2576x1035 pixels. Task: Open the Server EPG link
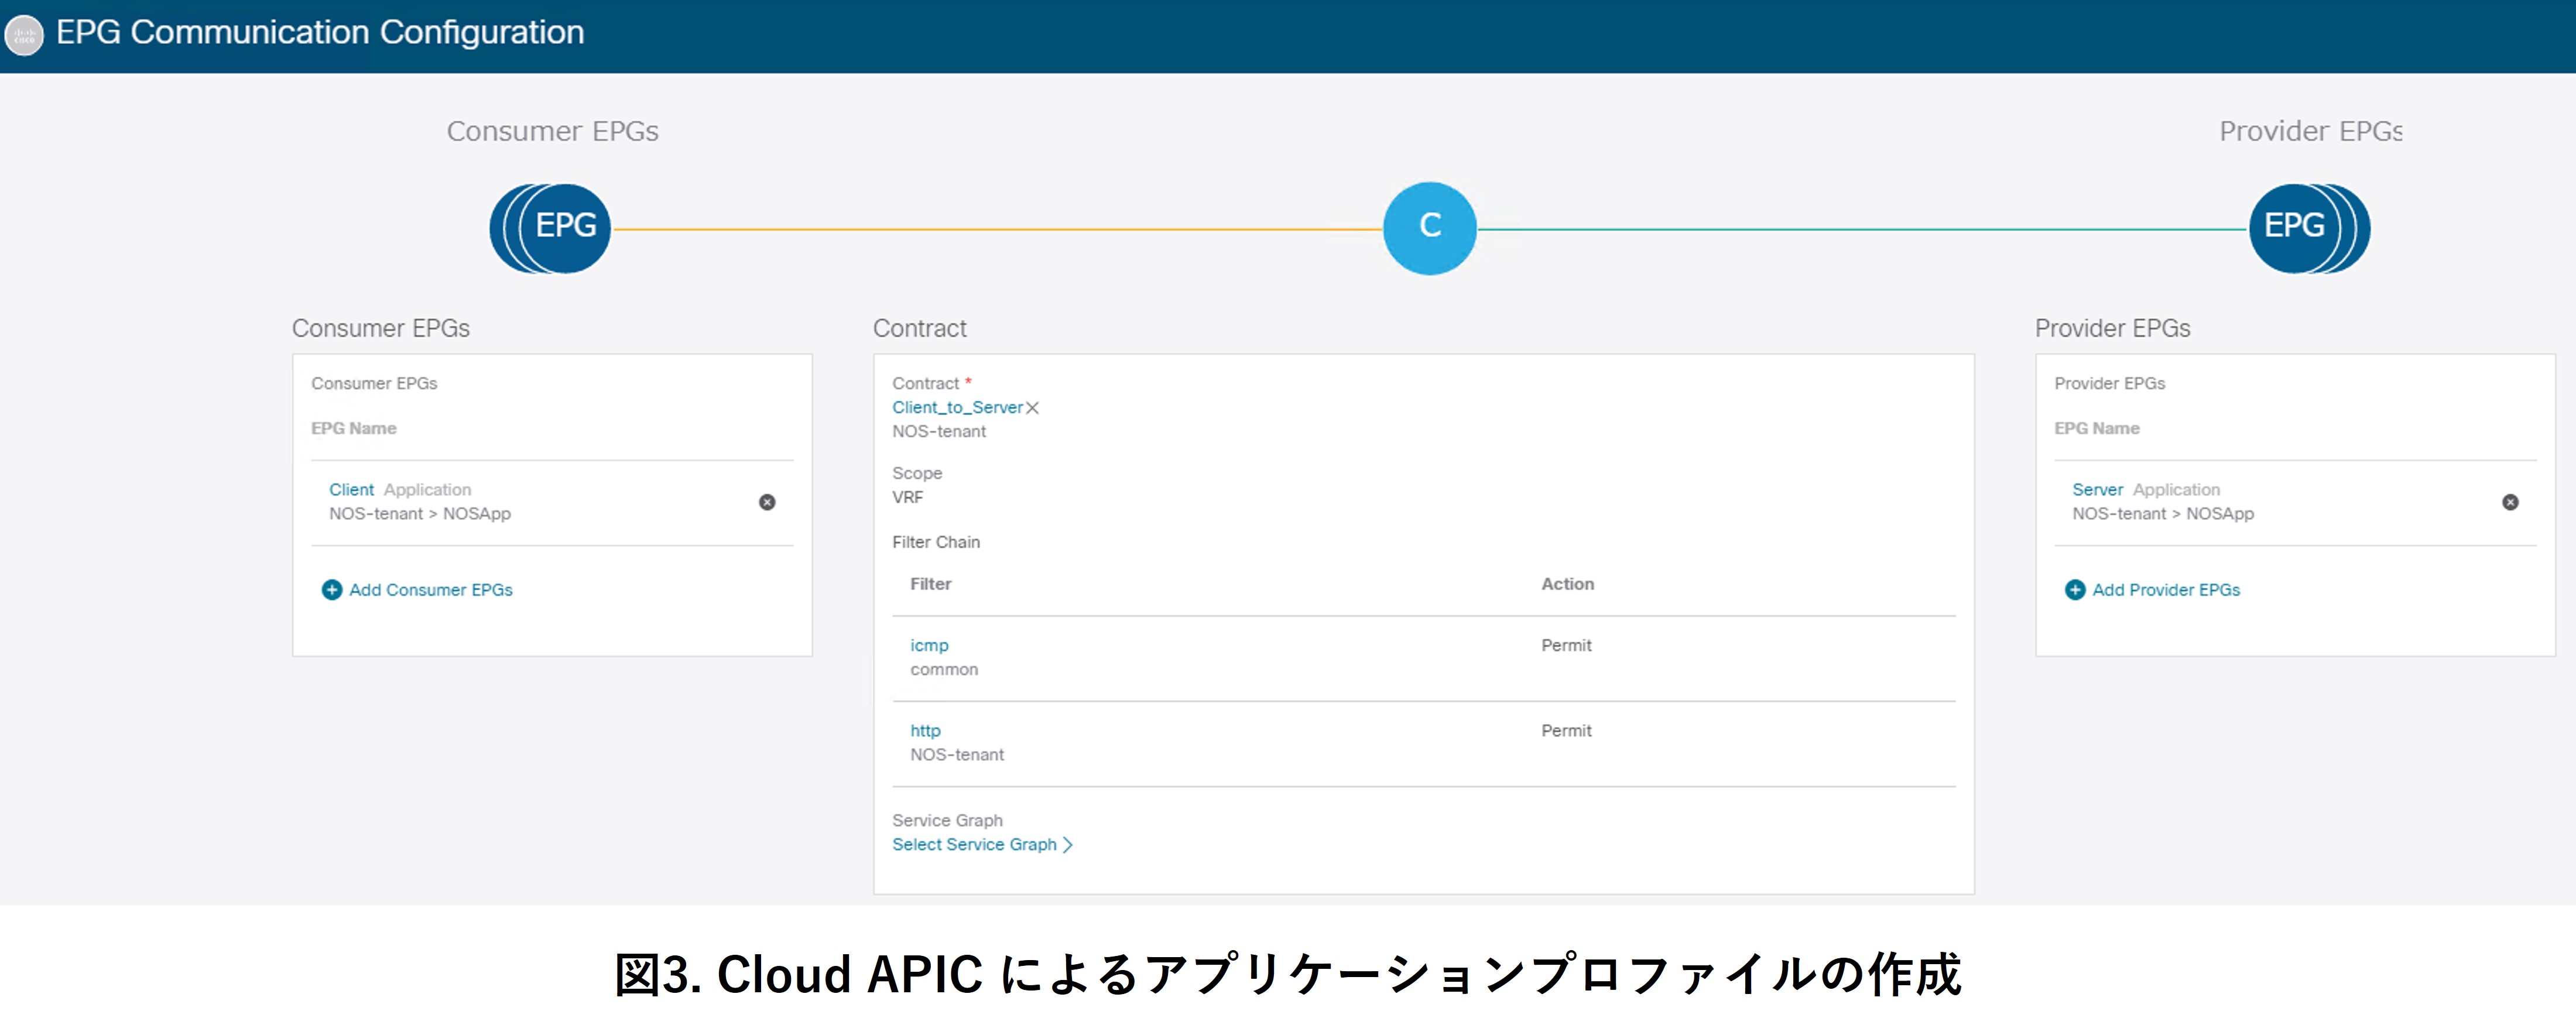tap(2097, 490)
